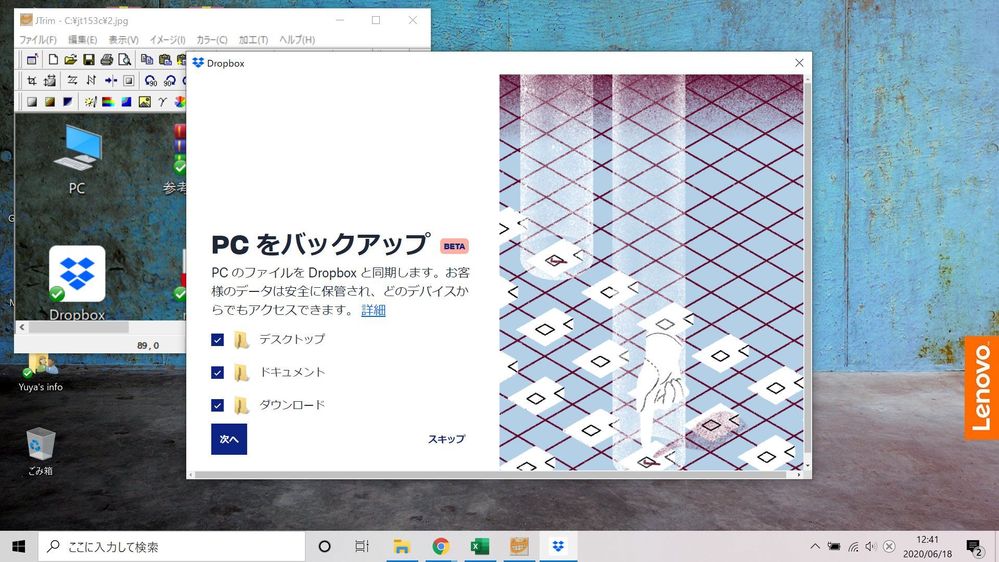Image resolution: width=999 pixels, height=562 pixels.
Task: Click the スキップ link to skip backup
Action: tap(447, 439)
